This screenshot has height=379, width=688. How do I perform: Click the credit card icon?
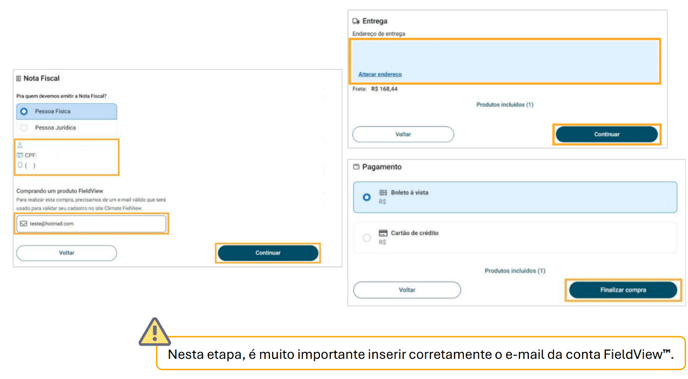click(x=383, y=233)
